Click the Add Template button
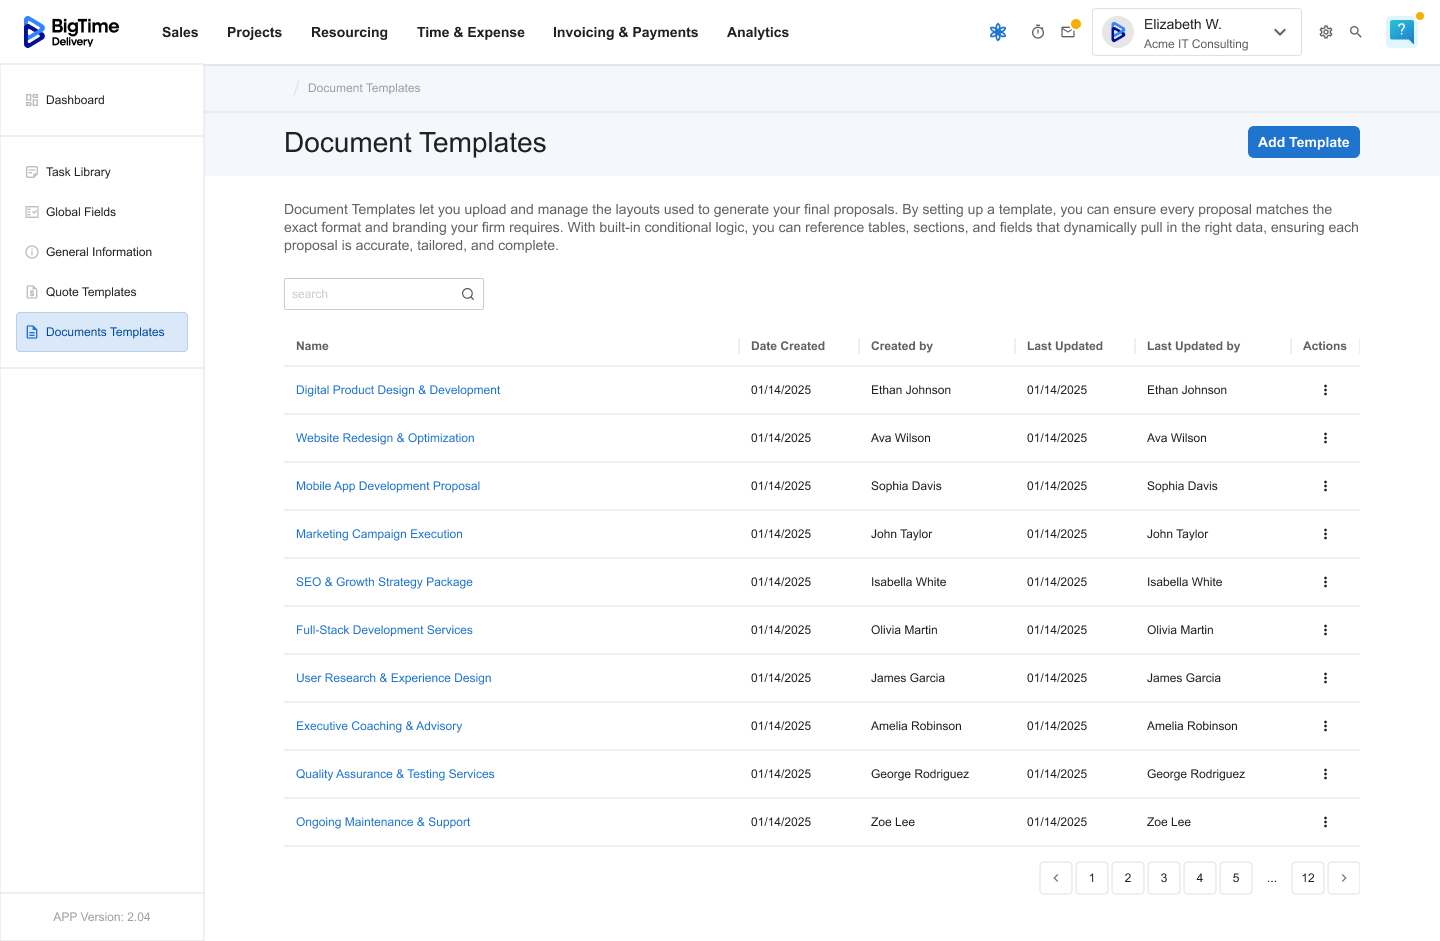 pos(1303,142)
